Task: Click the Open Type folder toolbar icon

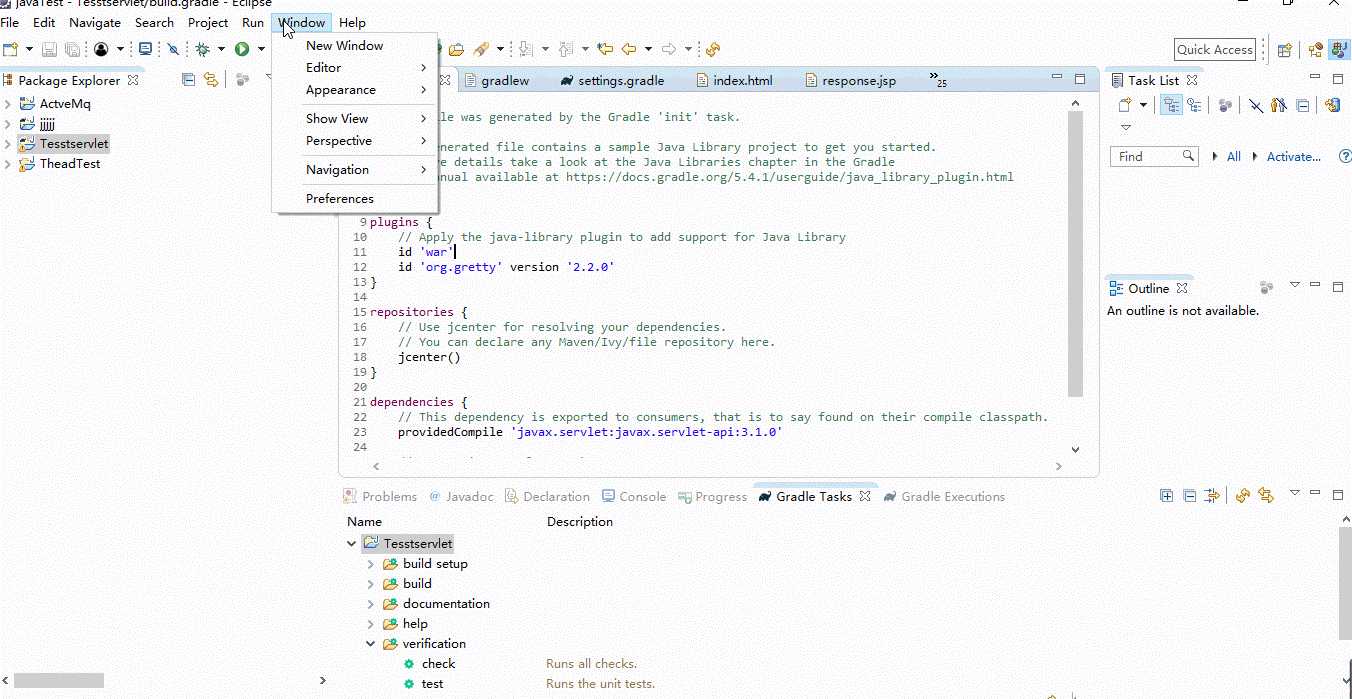Action: coord(456,49)
